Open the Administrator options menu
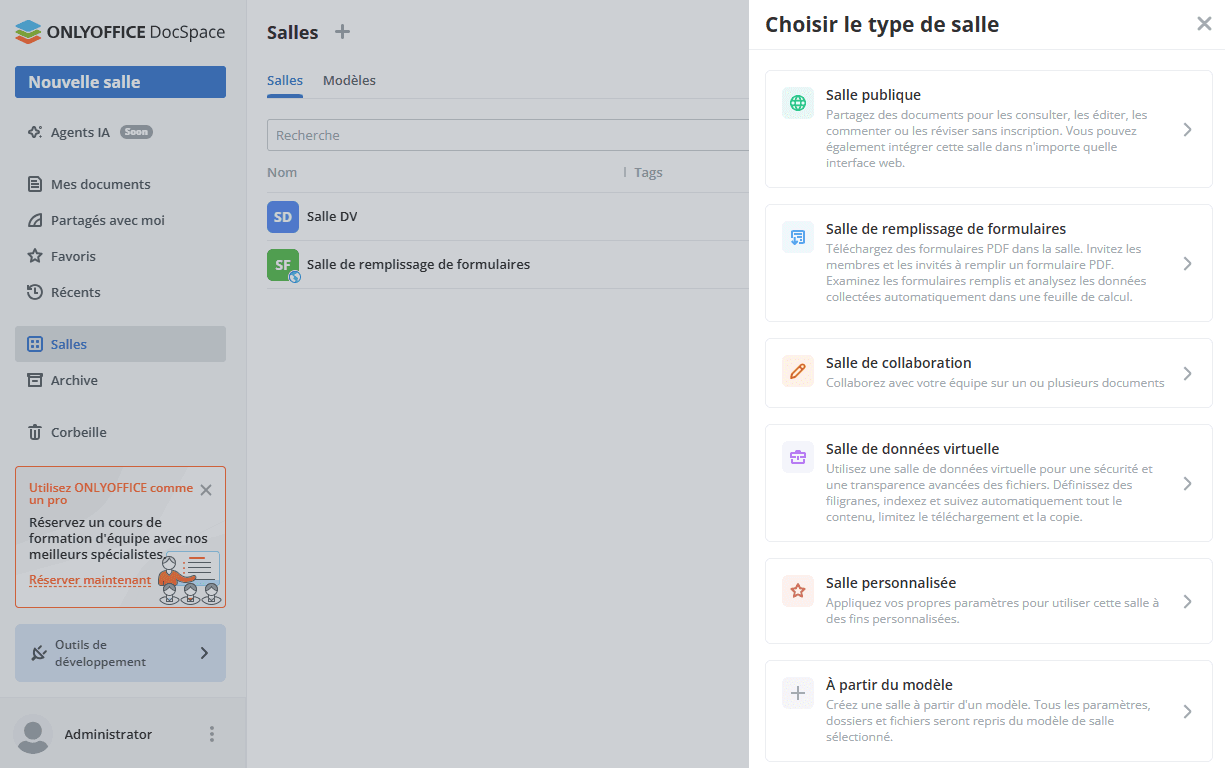Image resolution: width=1225 pixels, height=768 pixels. point(211,734)
